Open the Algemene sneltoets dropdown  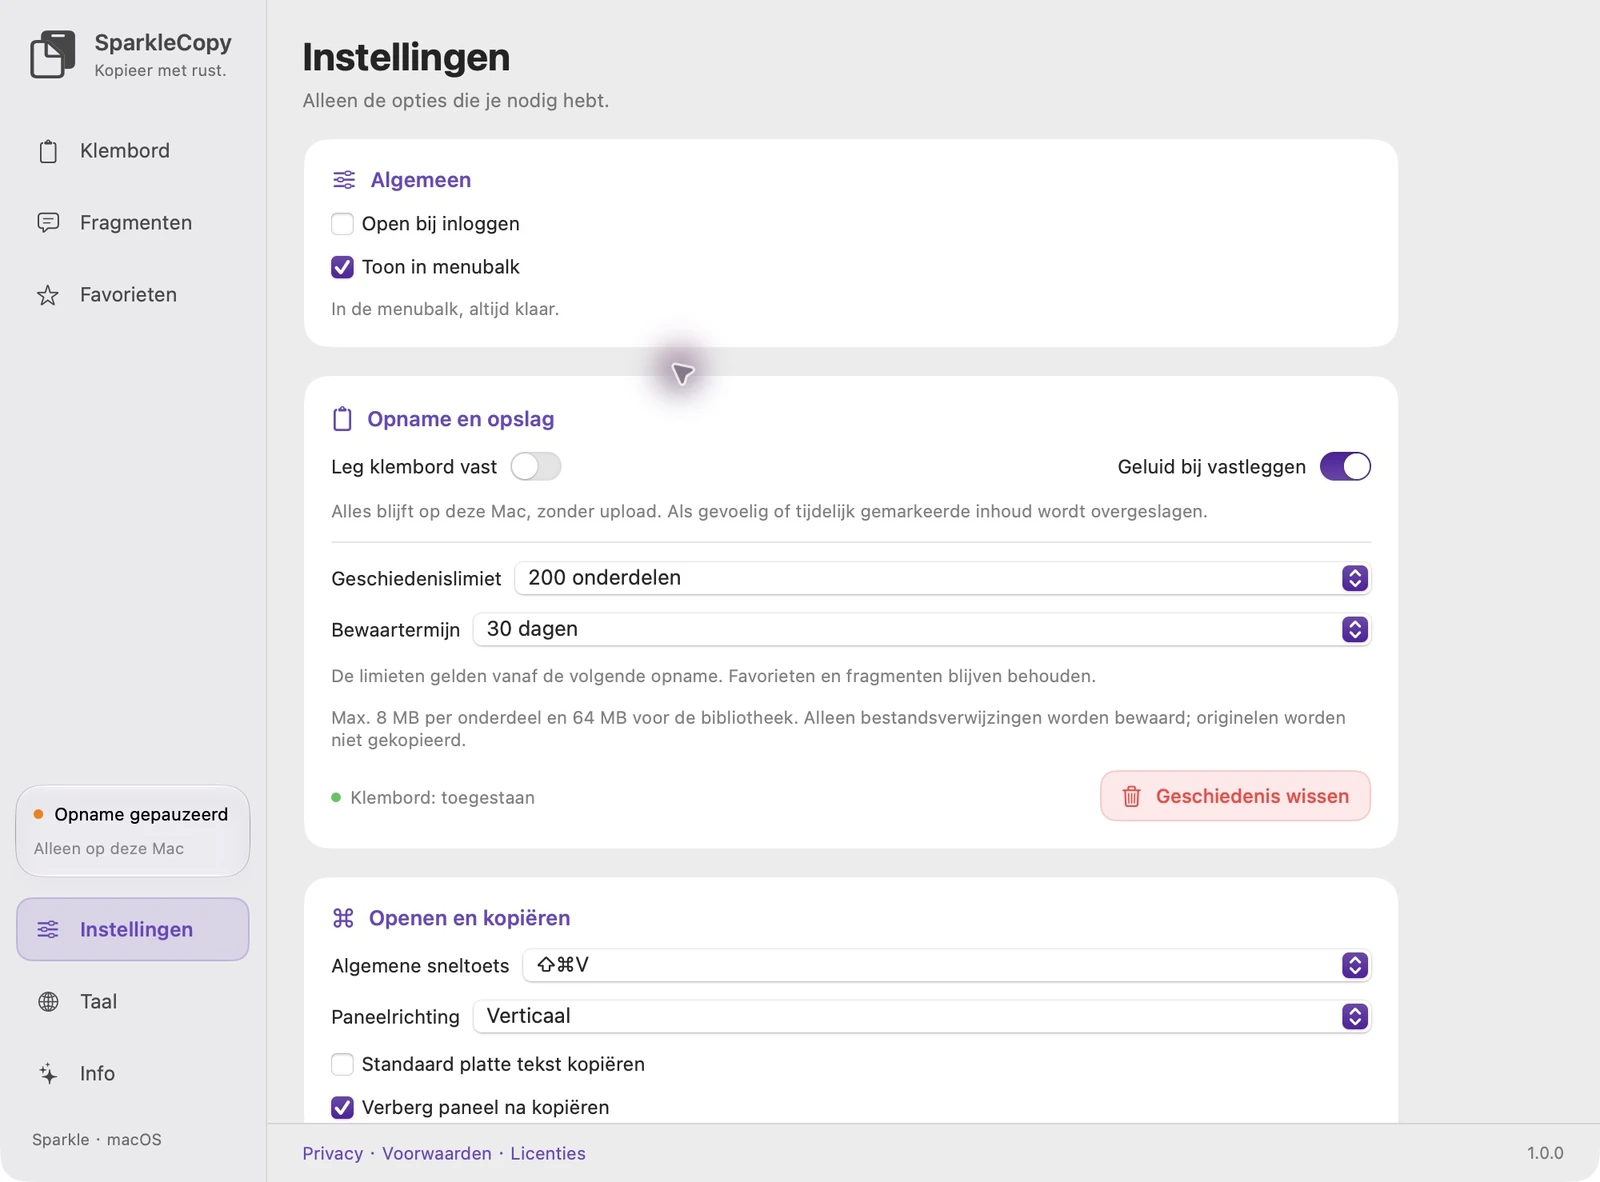946,965
